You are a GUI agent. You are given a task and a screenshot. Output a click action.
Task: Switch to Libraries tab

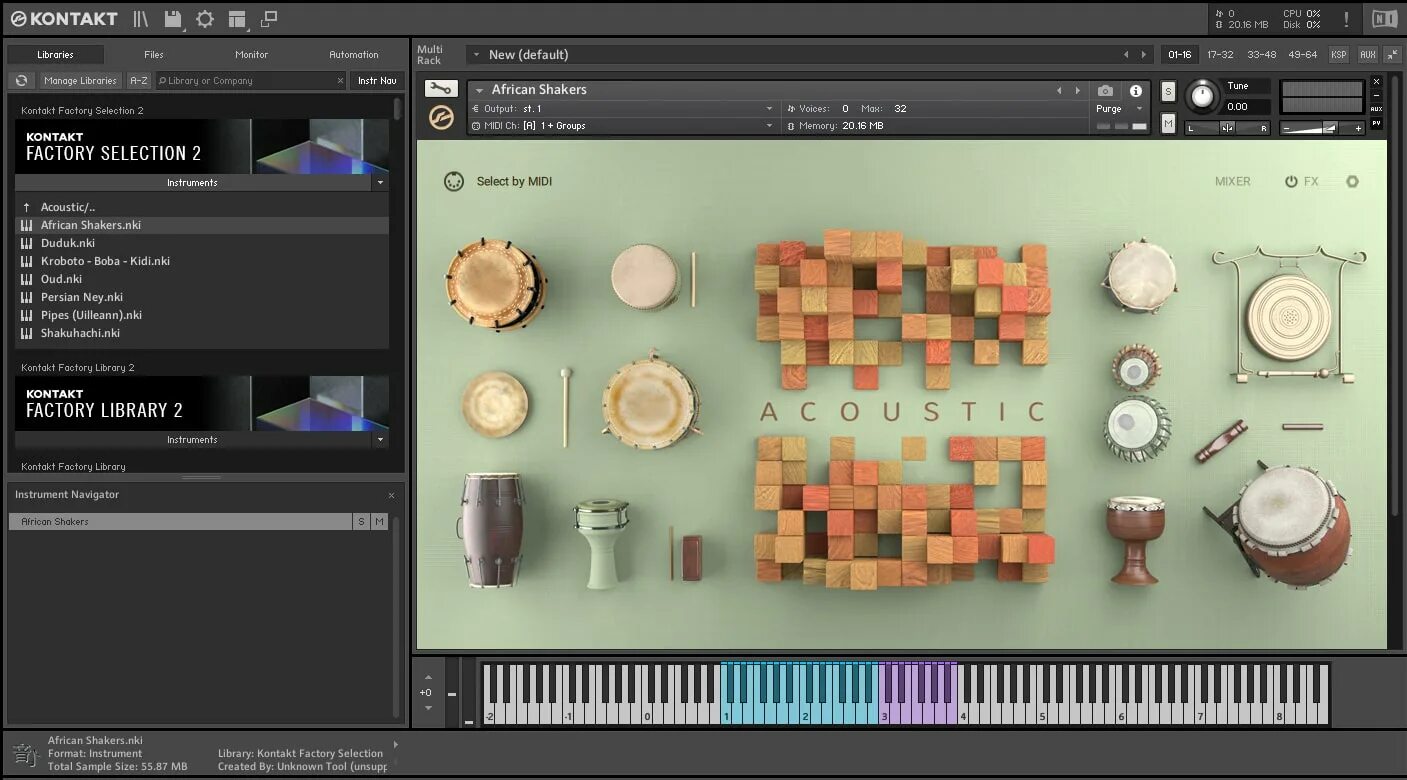pos(55,54)
